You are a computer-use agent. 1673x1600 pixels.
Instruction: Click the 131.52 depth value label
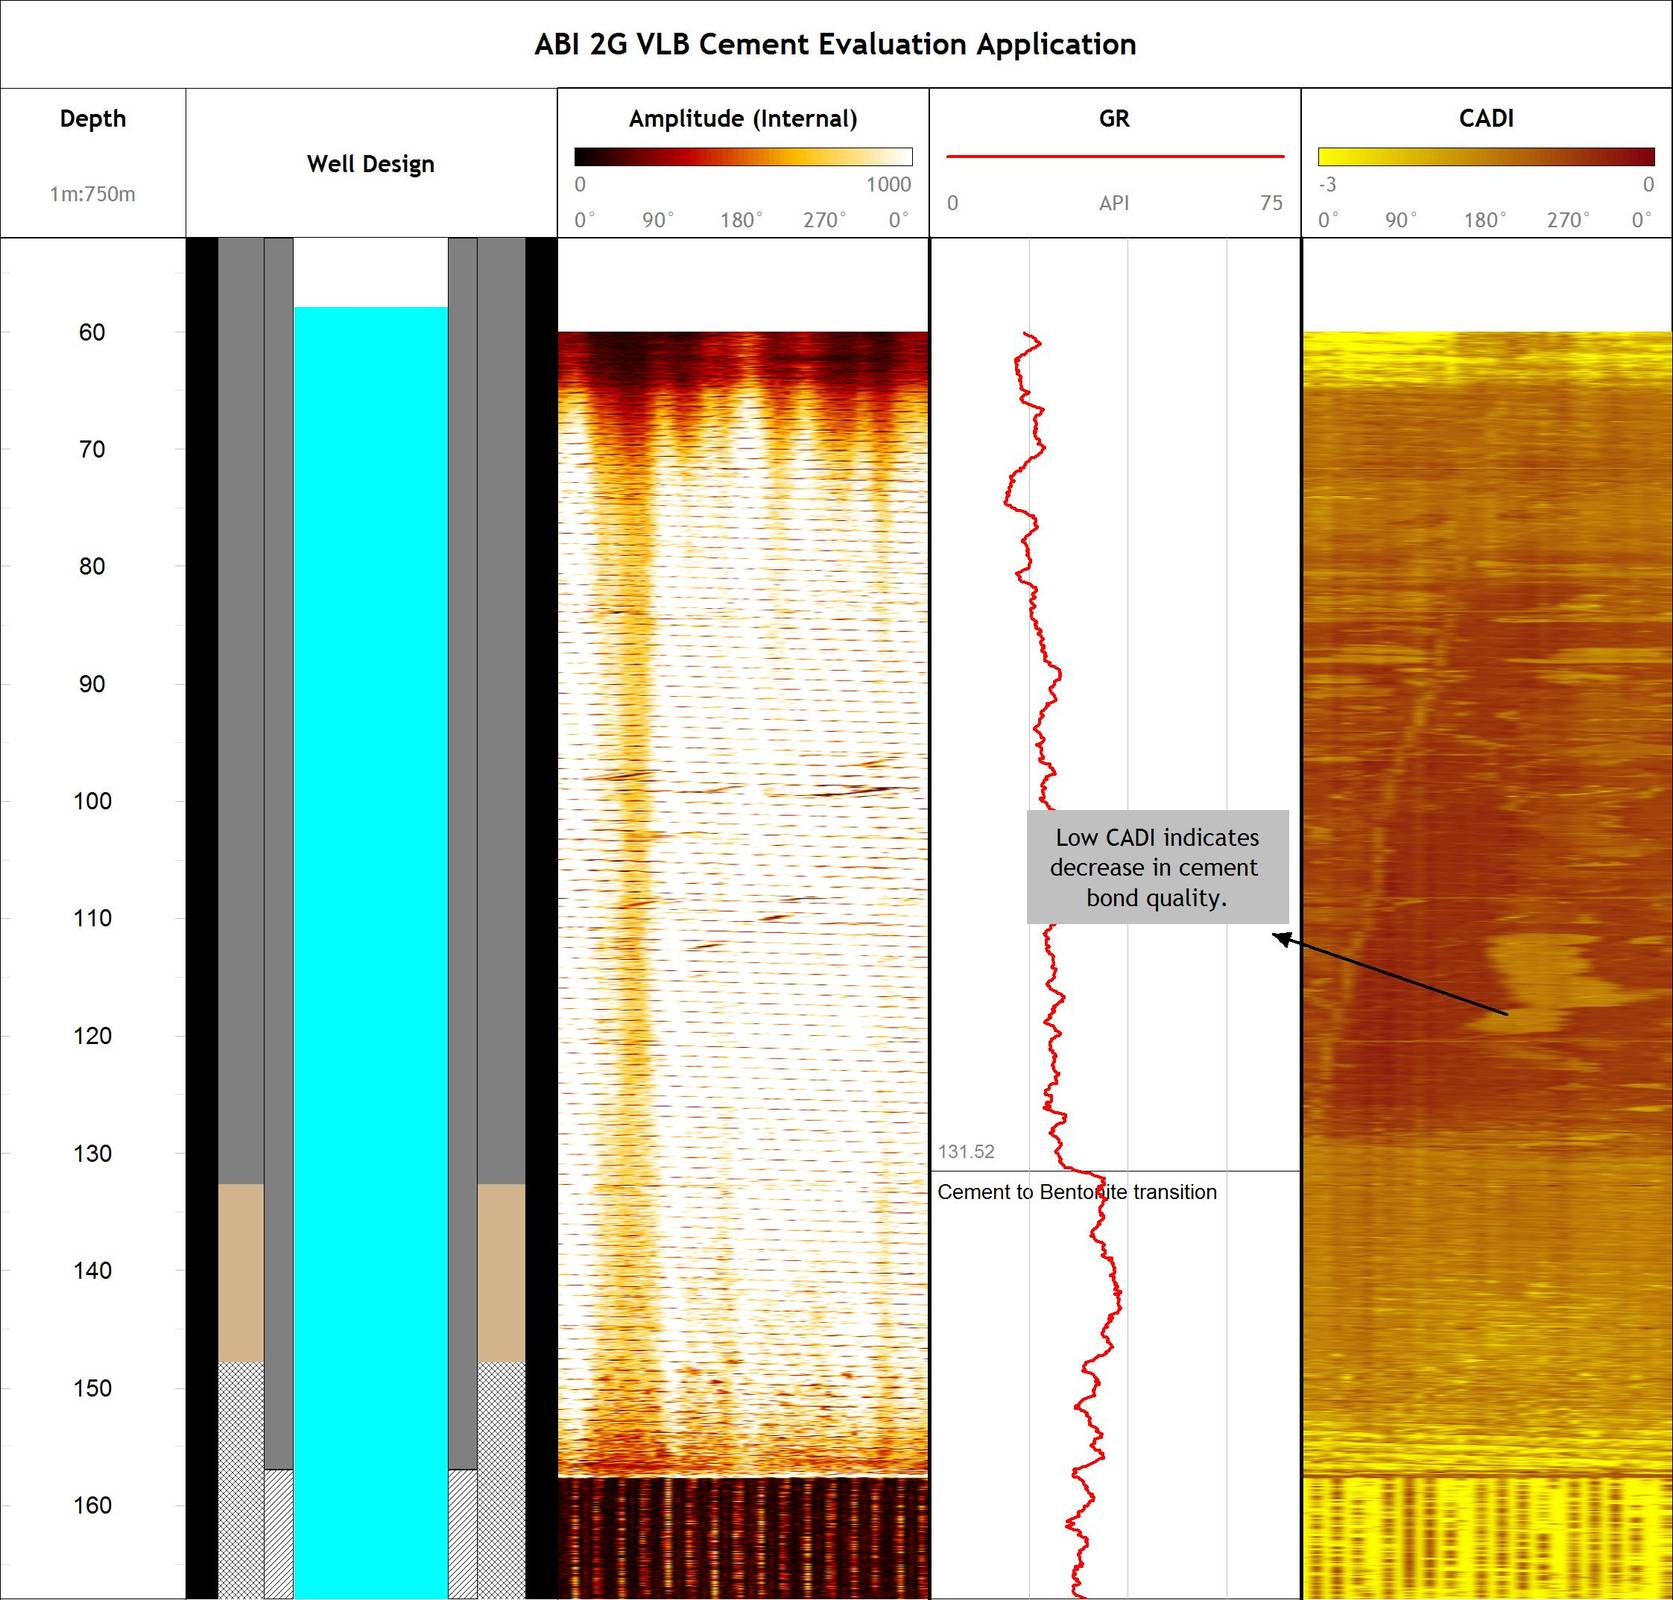(x=965, y=1152)
